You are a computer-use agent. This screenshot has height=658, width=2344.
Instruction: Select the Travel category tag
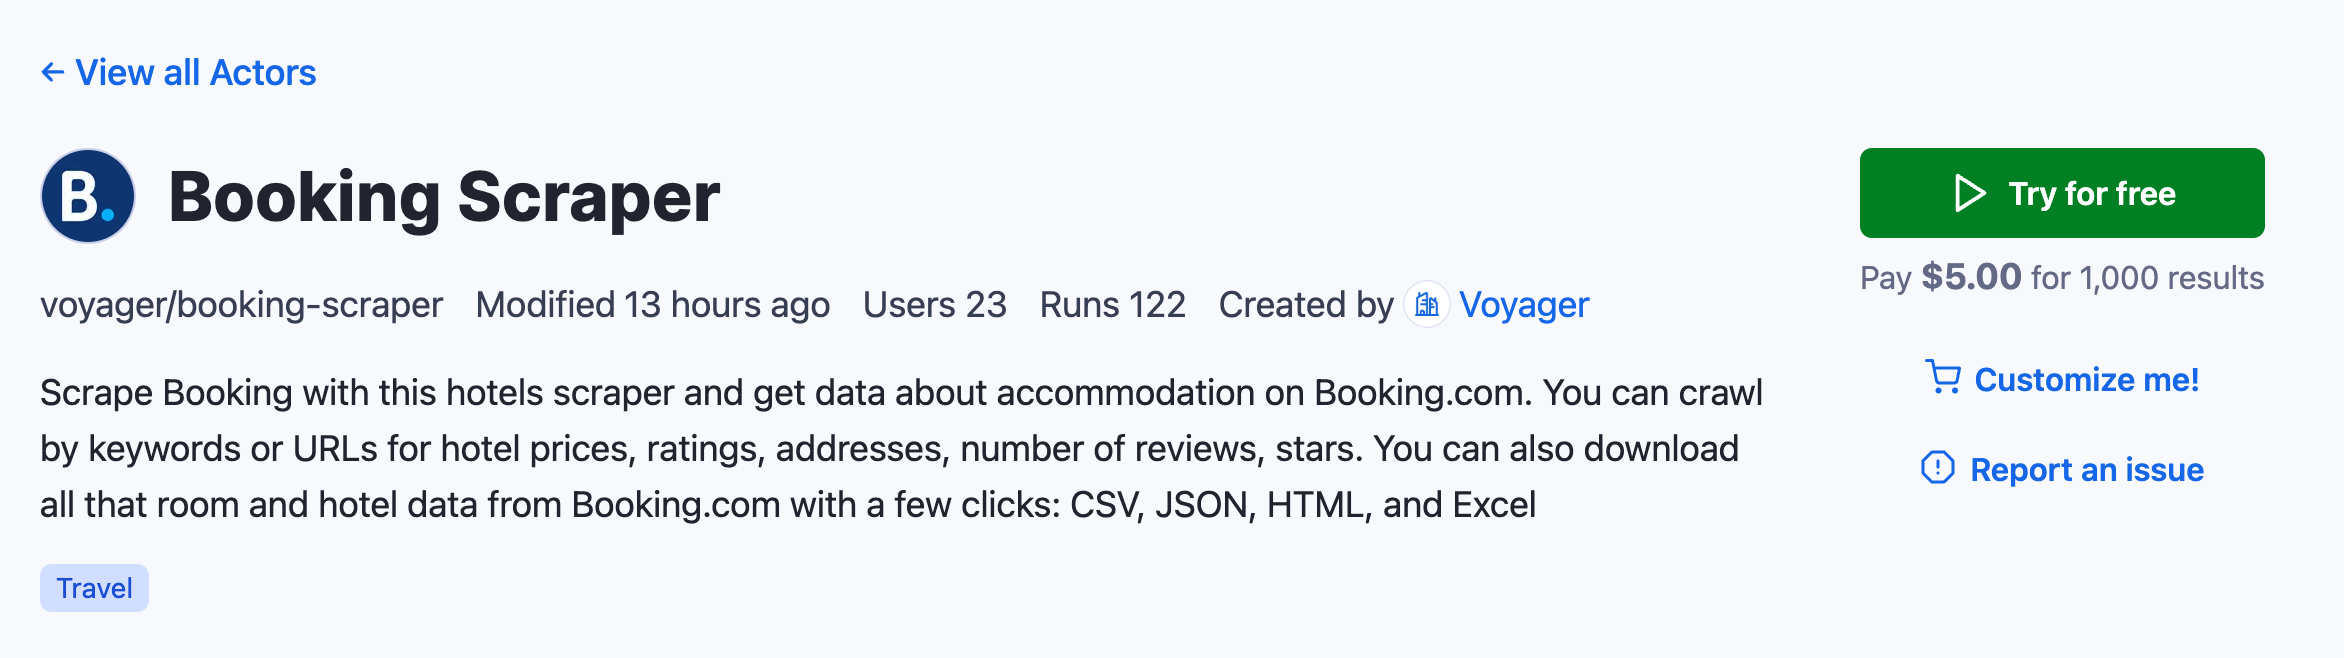coord(93,588)
